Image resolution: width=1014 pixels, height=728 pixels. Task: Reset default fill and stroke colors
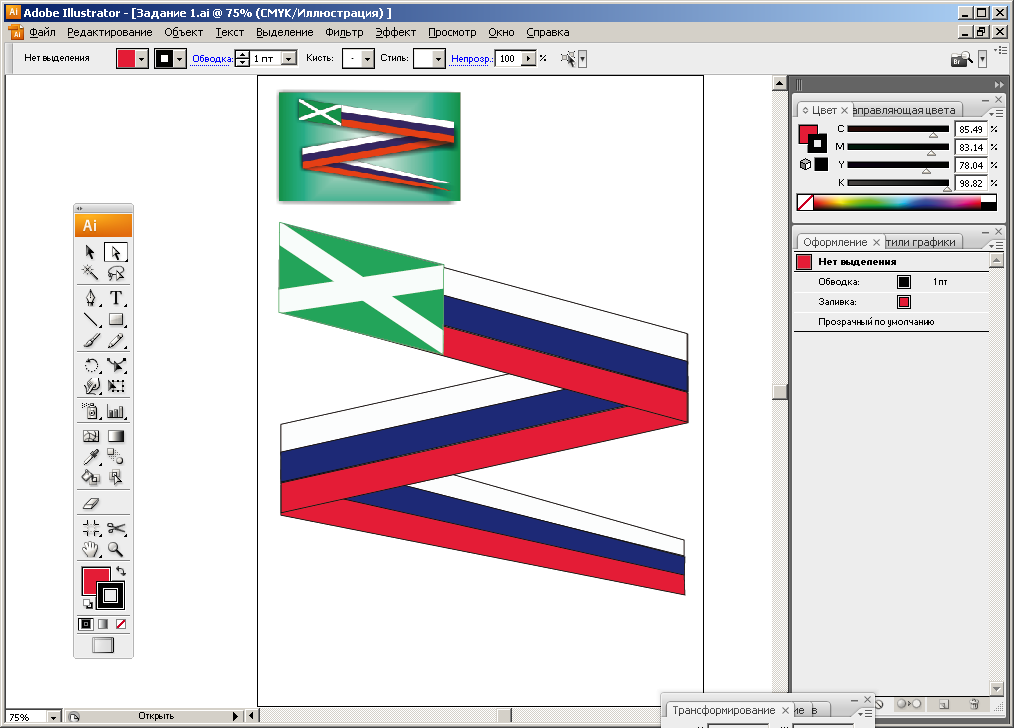click(x=87, y=604)
